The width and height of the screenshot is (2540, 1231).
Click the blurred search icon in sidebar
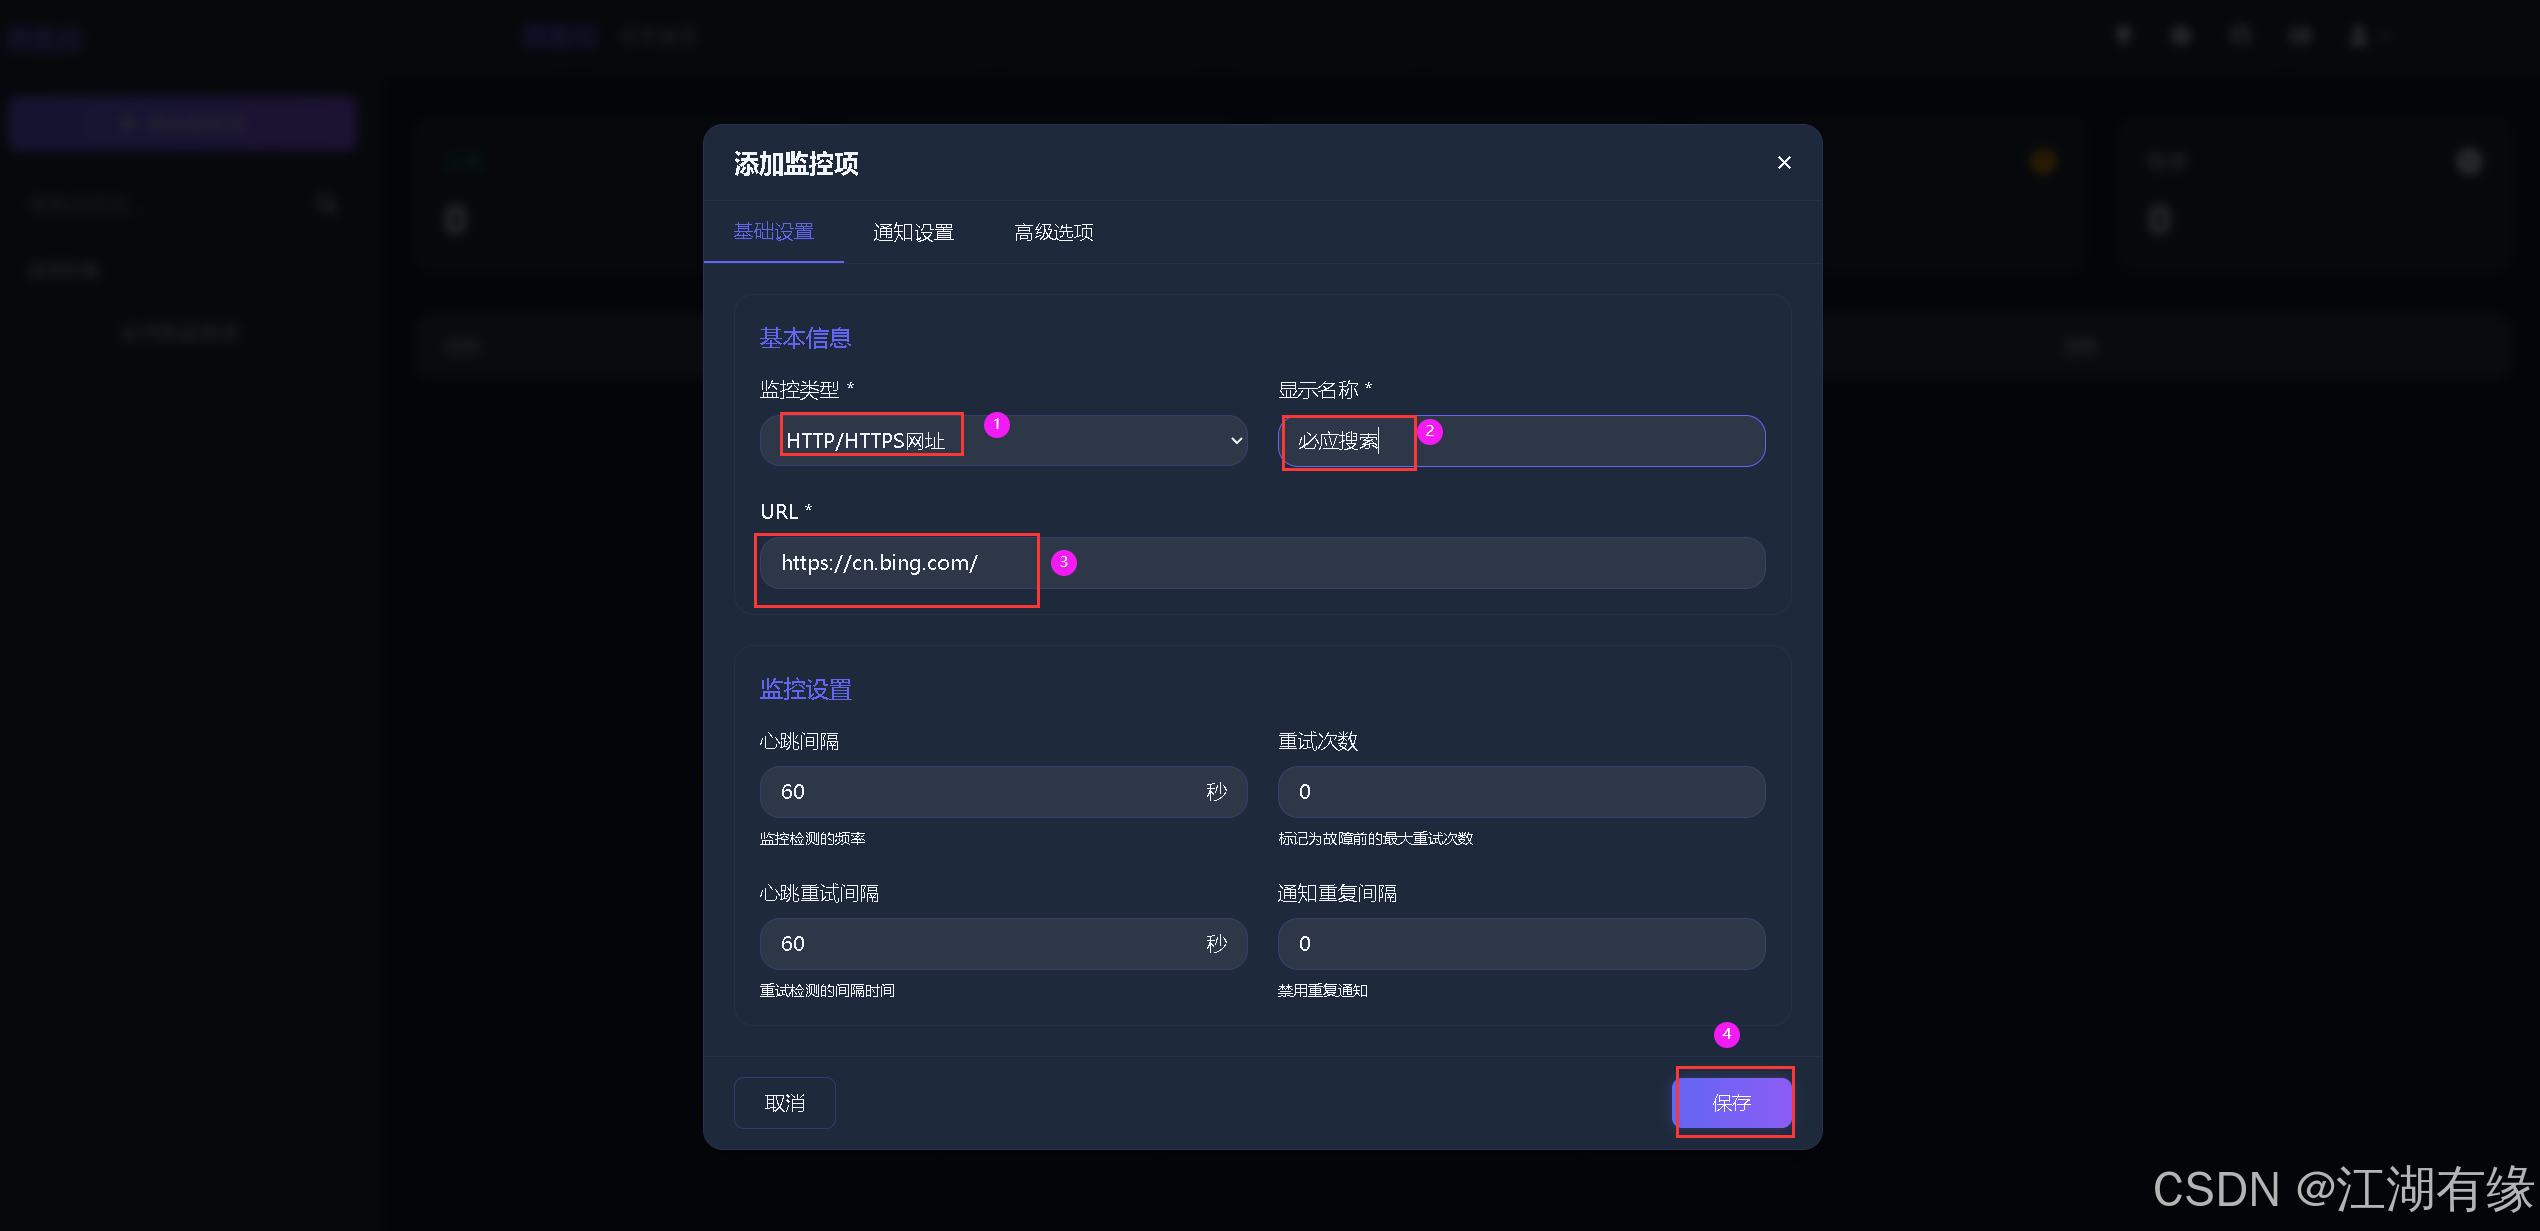click(x=326, y=205)
